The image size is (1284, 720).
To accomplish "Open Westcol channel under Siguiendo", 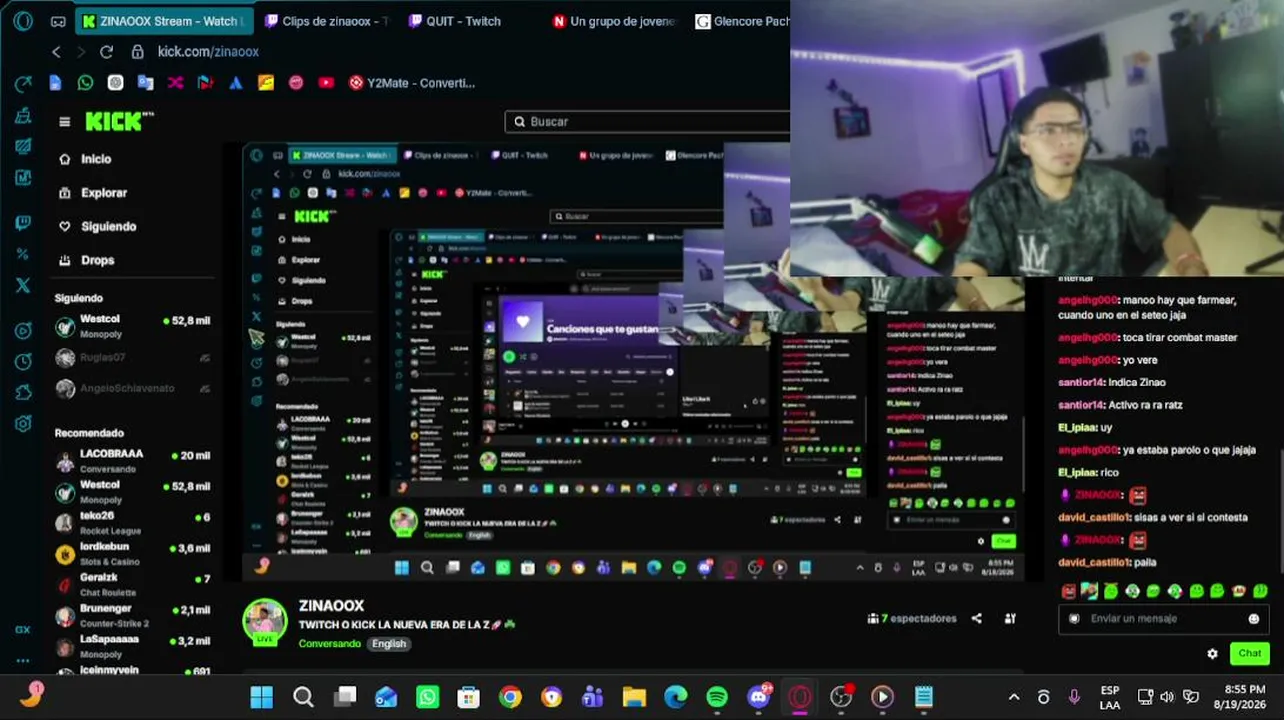I will (x=133, y=326).
